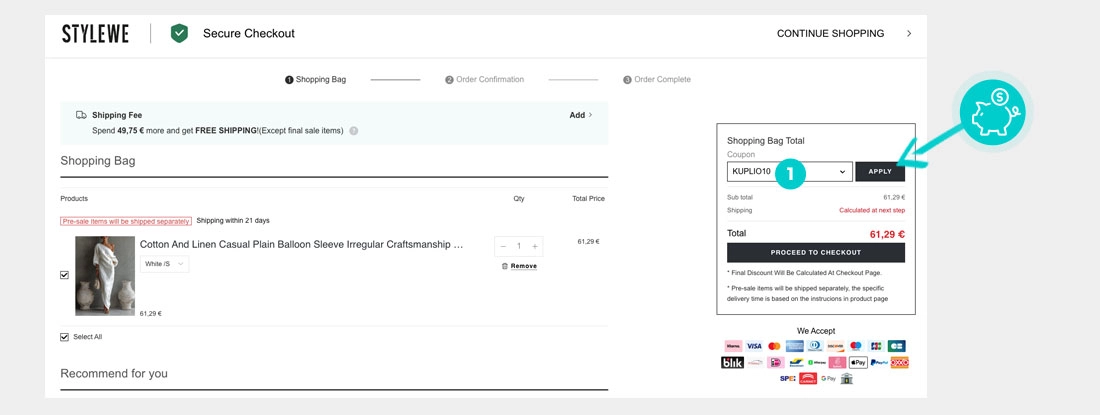Image resolution: width=1100 pixels, height=415 pixels.
Task: Uncheck the dress product checkbox
Action: (x=65, y=275)
